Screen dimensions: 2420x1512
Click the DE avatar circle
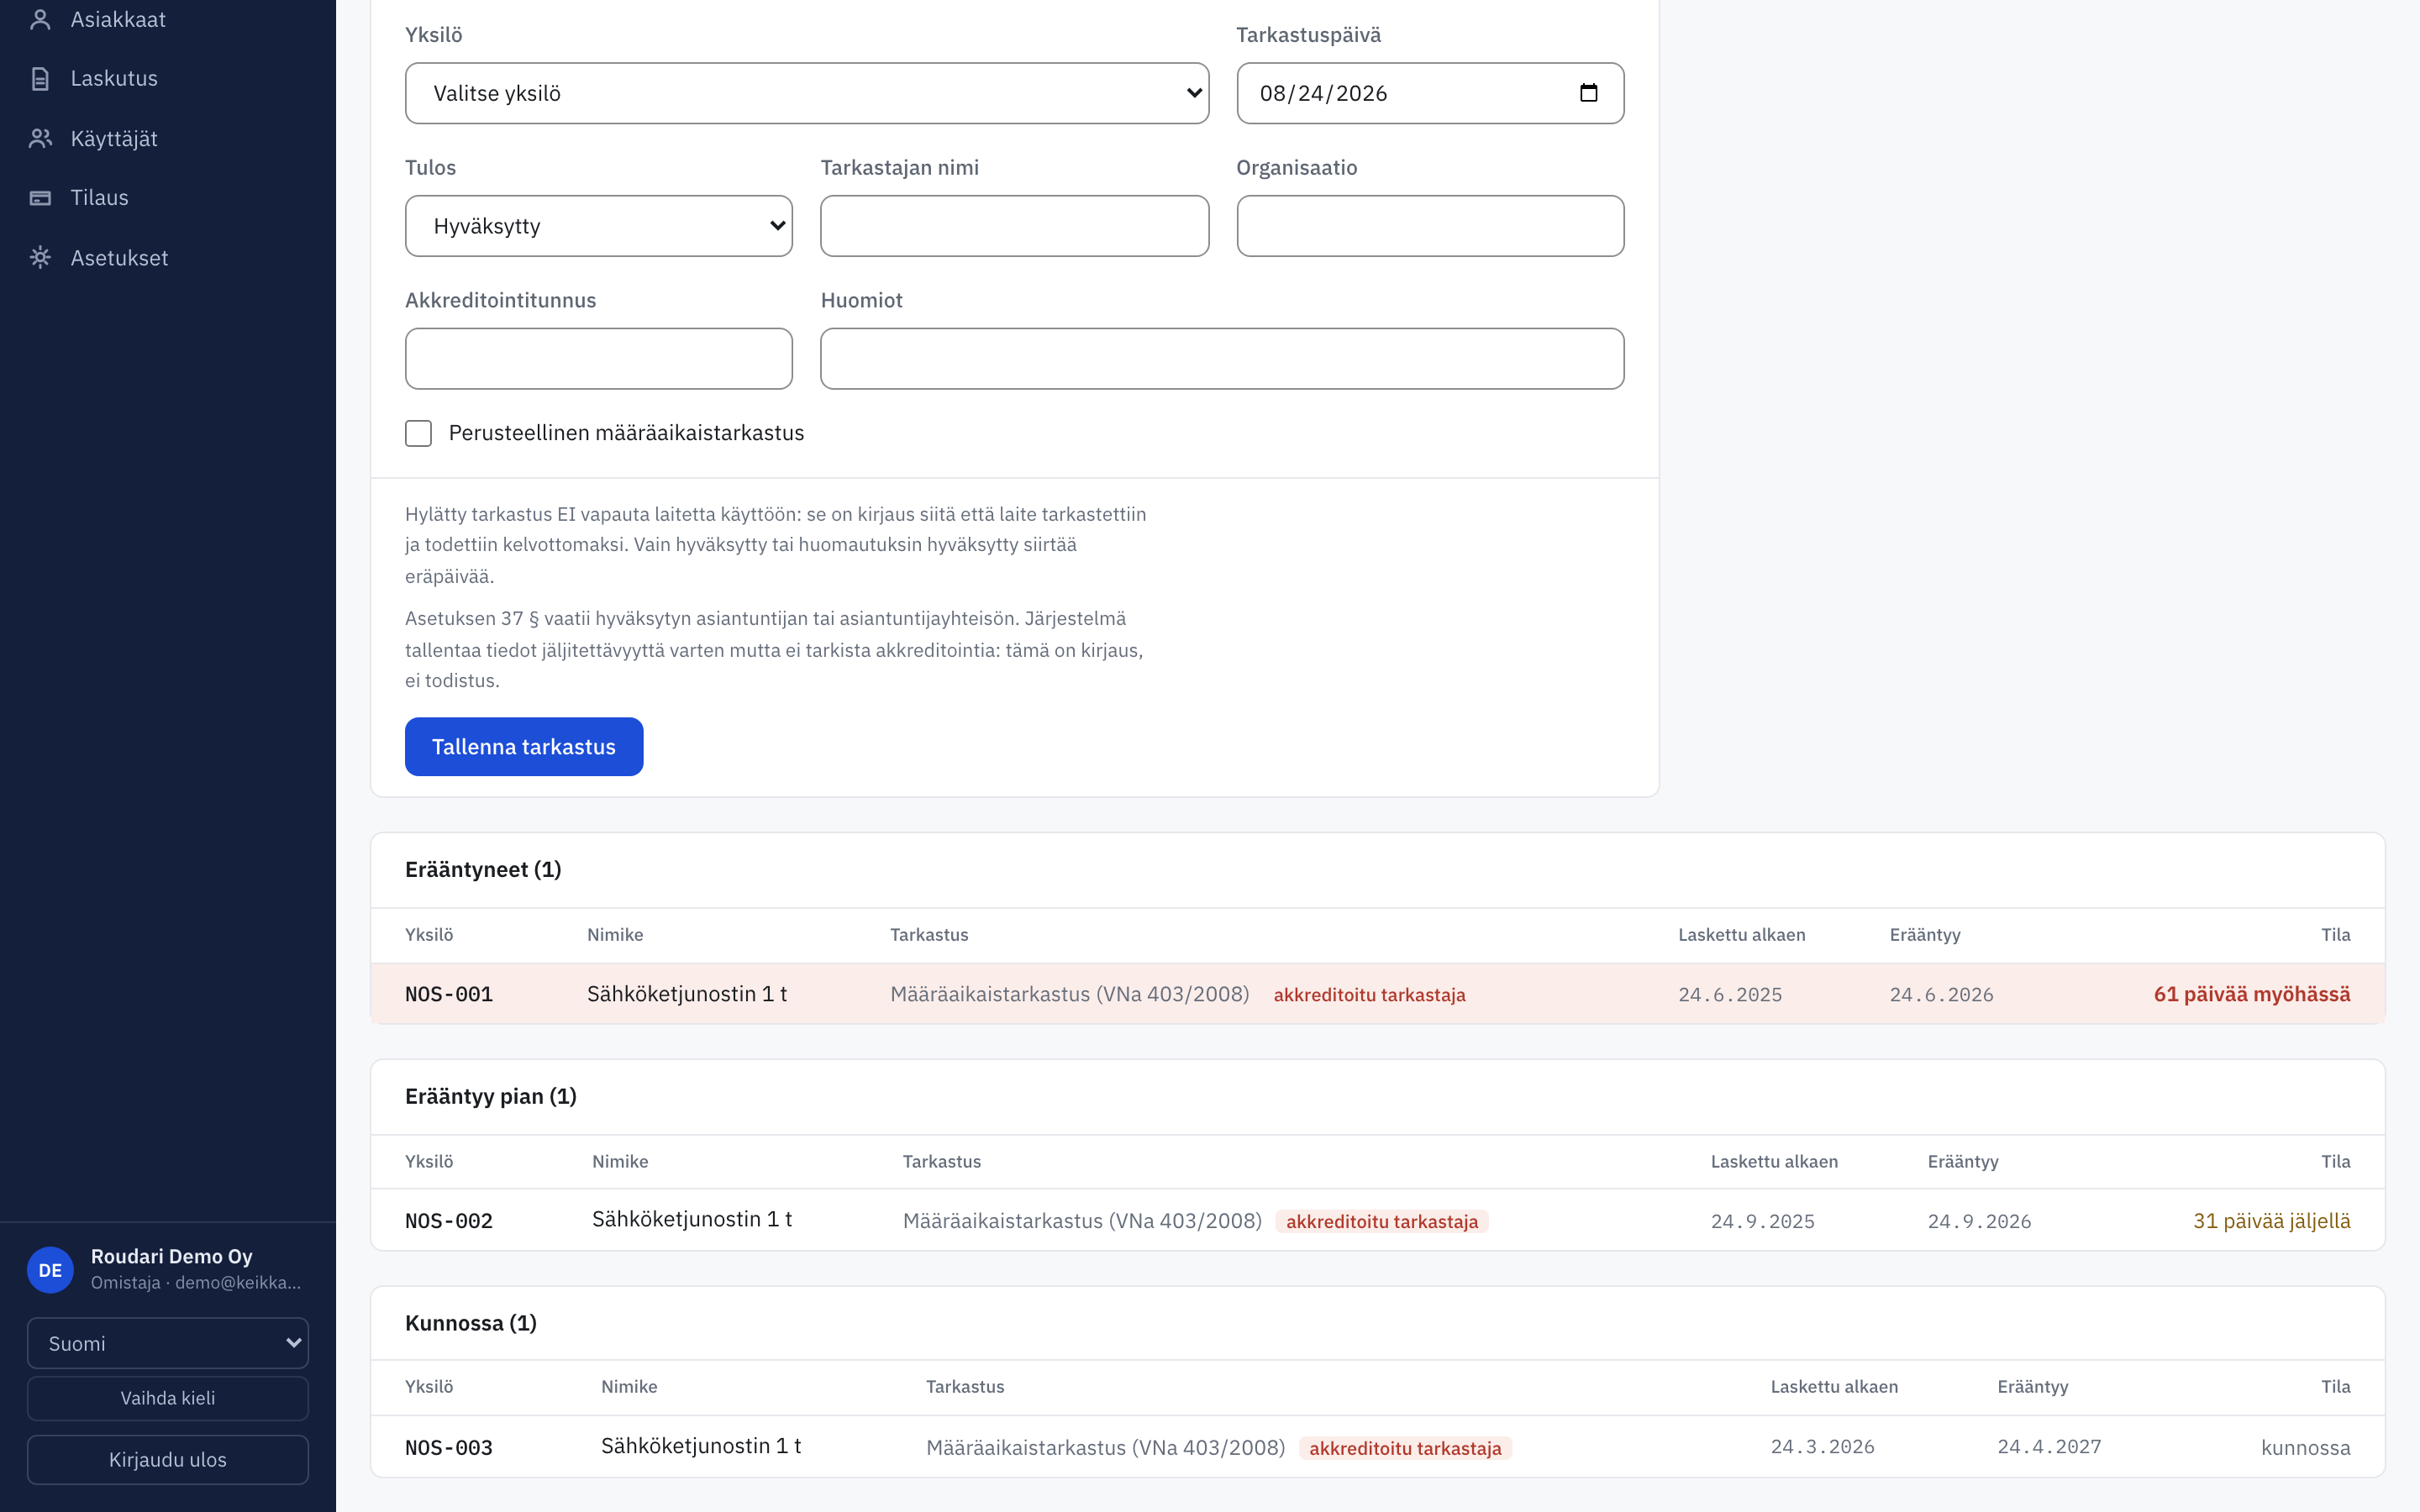(x=50, y=1270)
